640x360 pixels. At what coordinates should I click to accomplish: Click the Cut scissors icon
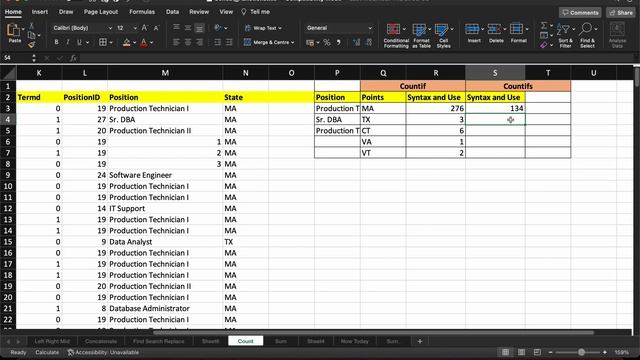(31, 26)
